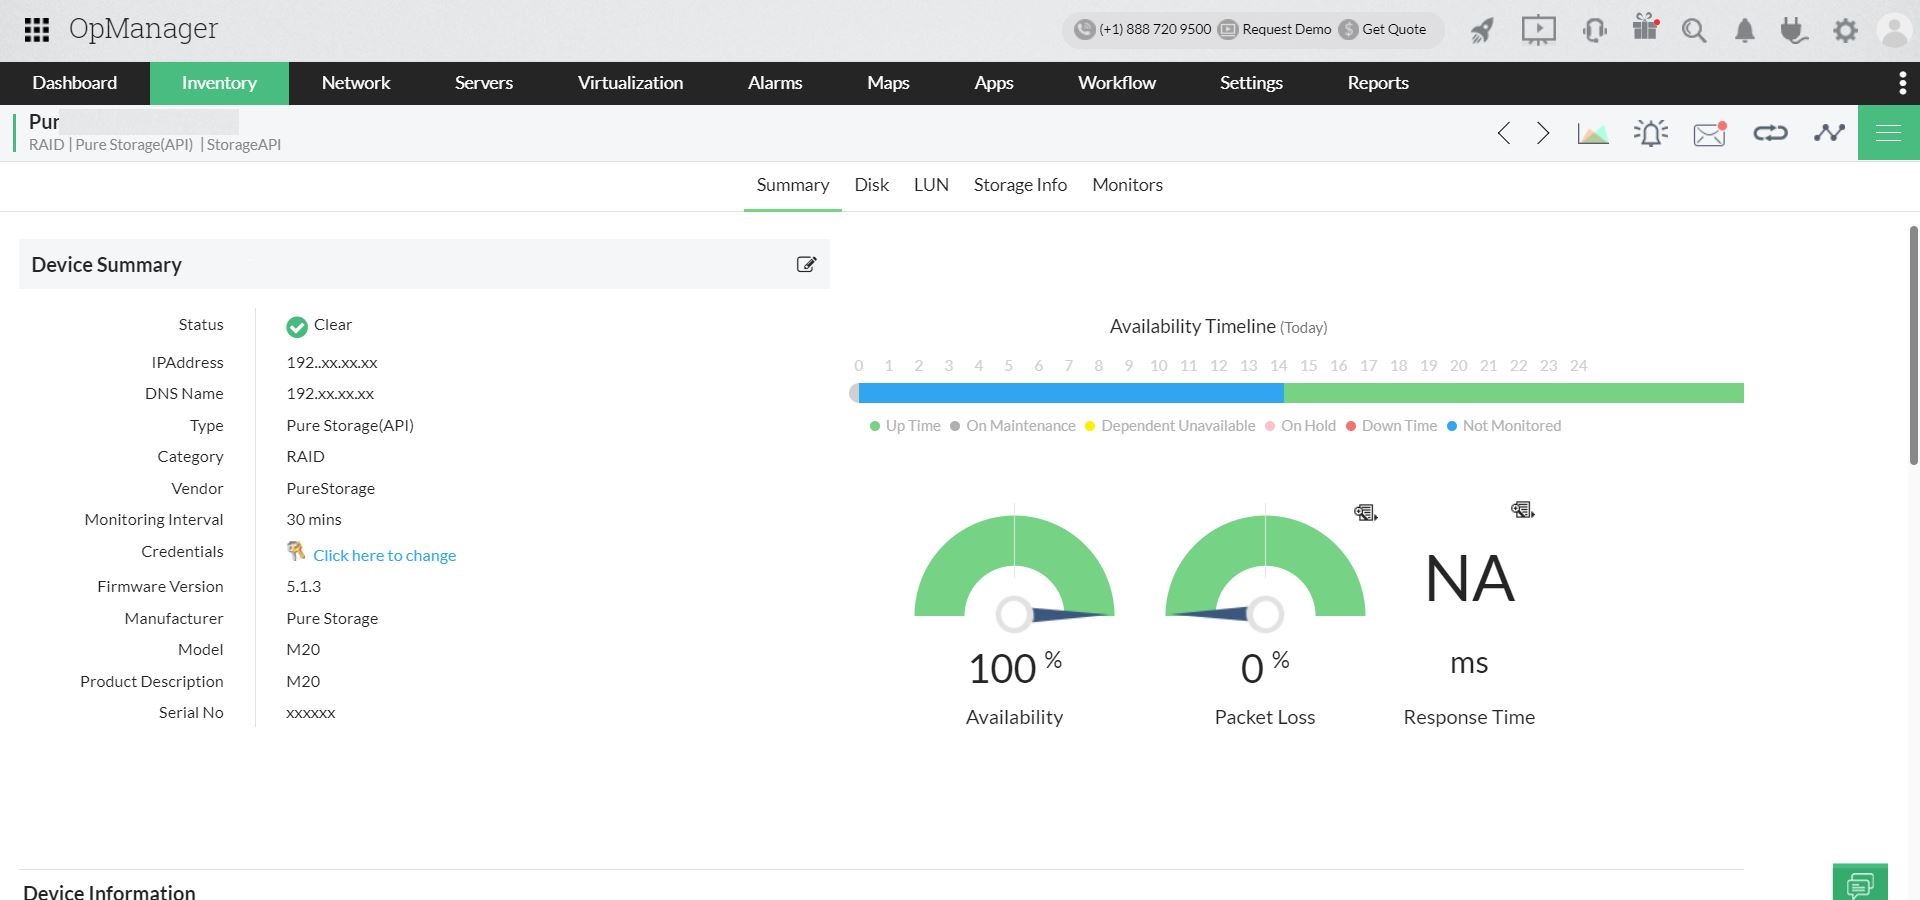Edit the Device Summary using pencil icon
The width and height of the screenshot is (1920, 900).
(806, 264)
